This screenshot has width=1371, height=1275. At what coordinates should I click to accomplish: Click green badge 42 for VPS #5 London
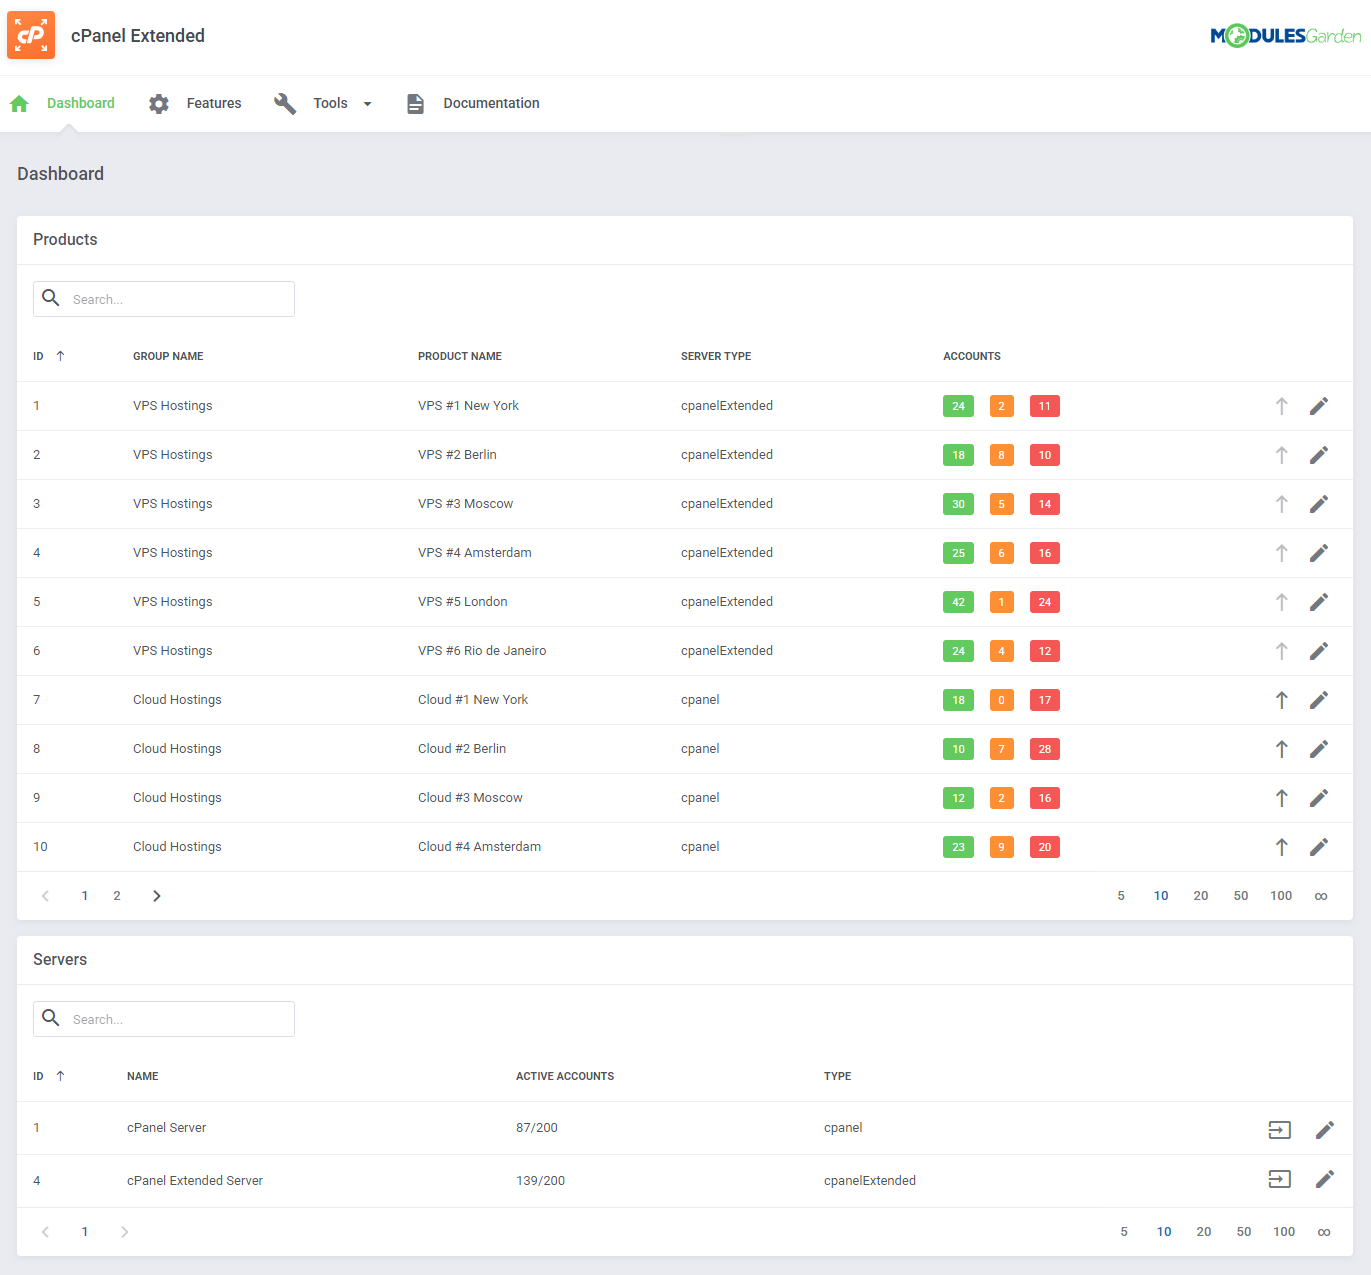click(x=958, y=602)
